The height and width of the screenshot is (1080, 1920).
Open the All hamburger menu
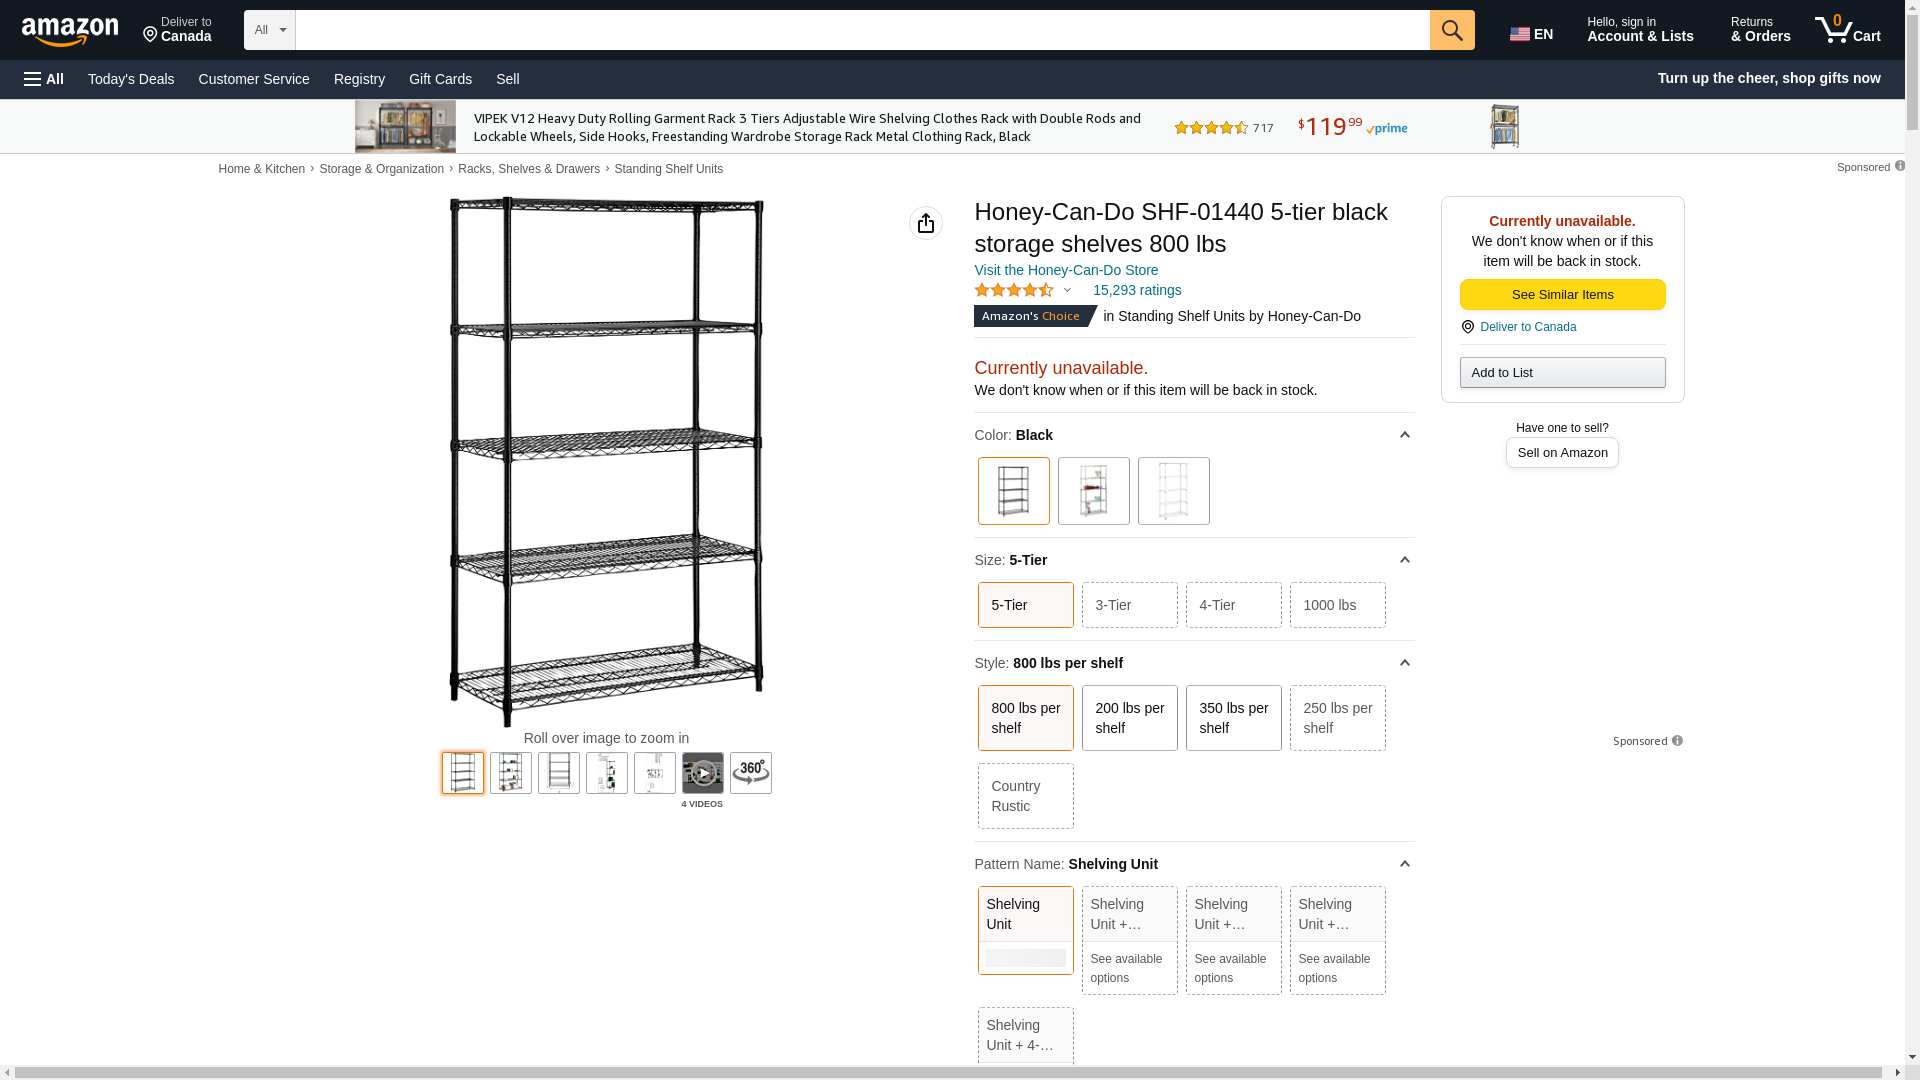click(x=44, y=79)
